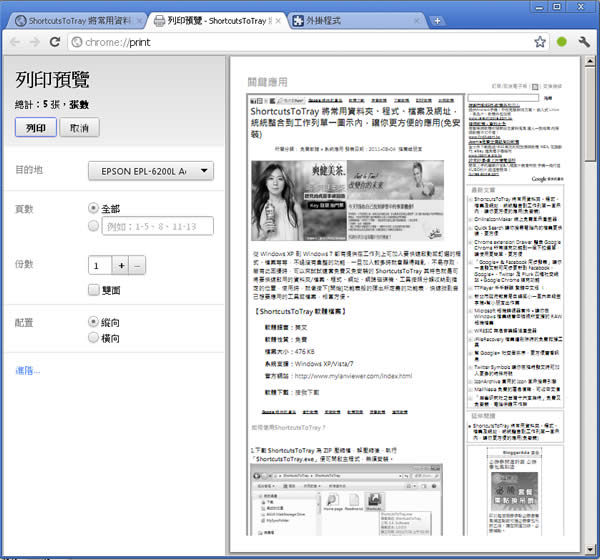The image size is (600, 560).
Task: Enable the 雙面 duplex checkbox
Action: 94,290
